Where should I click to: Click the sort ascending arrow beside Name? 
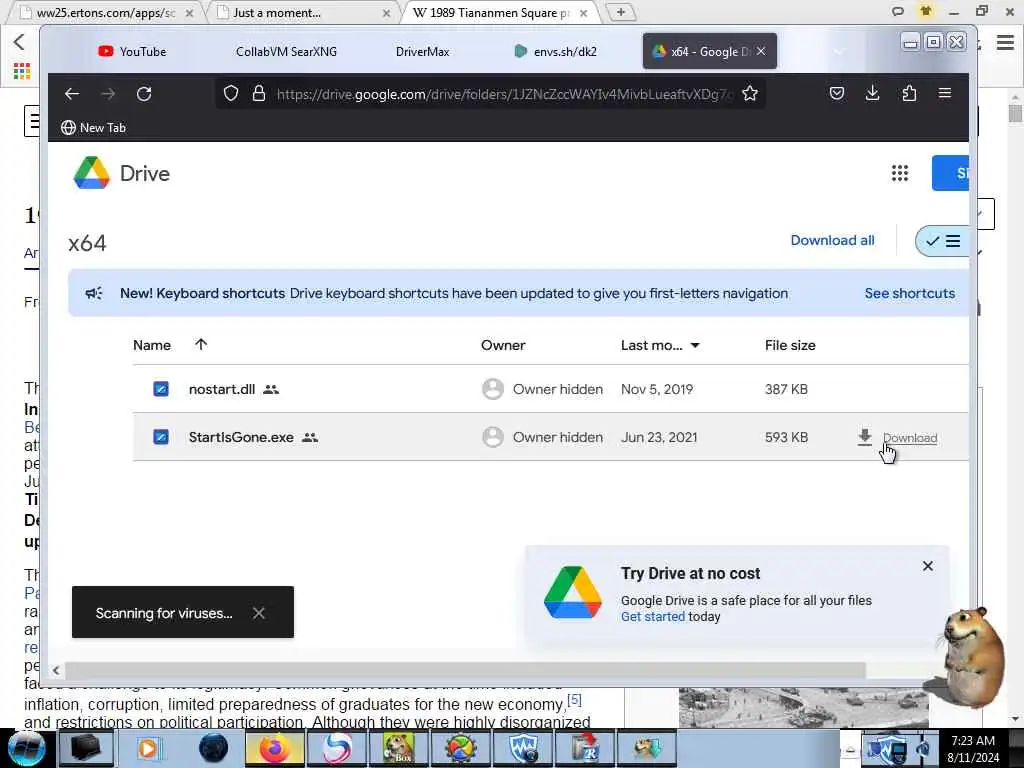coord(200,344)
